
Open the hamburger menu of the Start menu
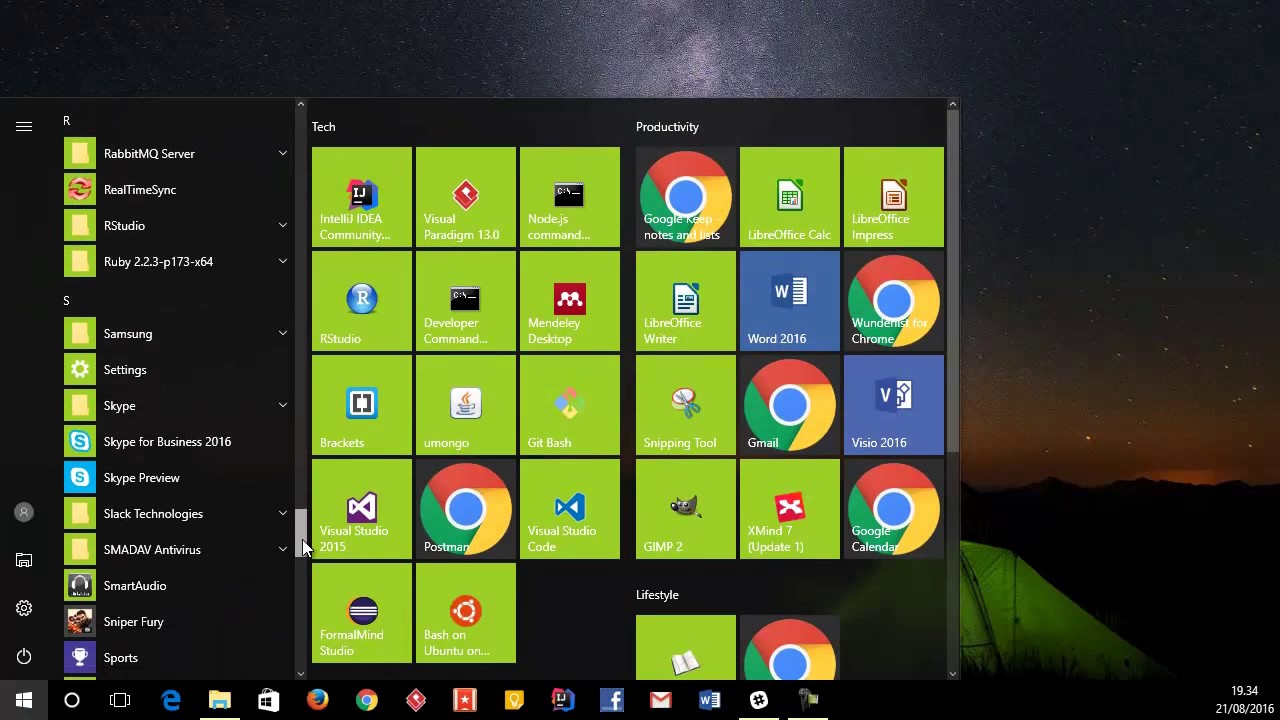24,126
